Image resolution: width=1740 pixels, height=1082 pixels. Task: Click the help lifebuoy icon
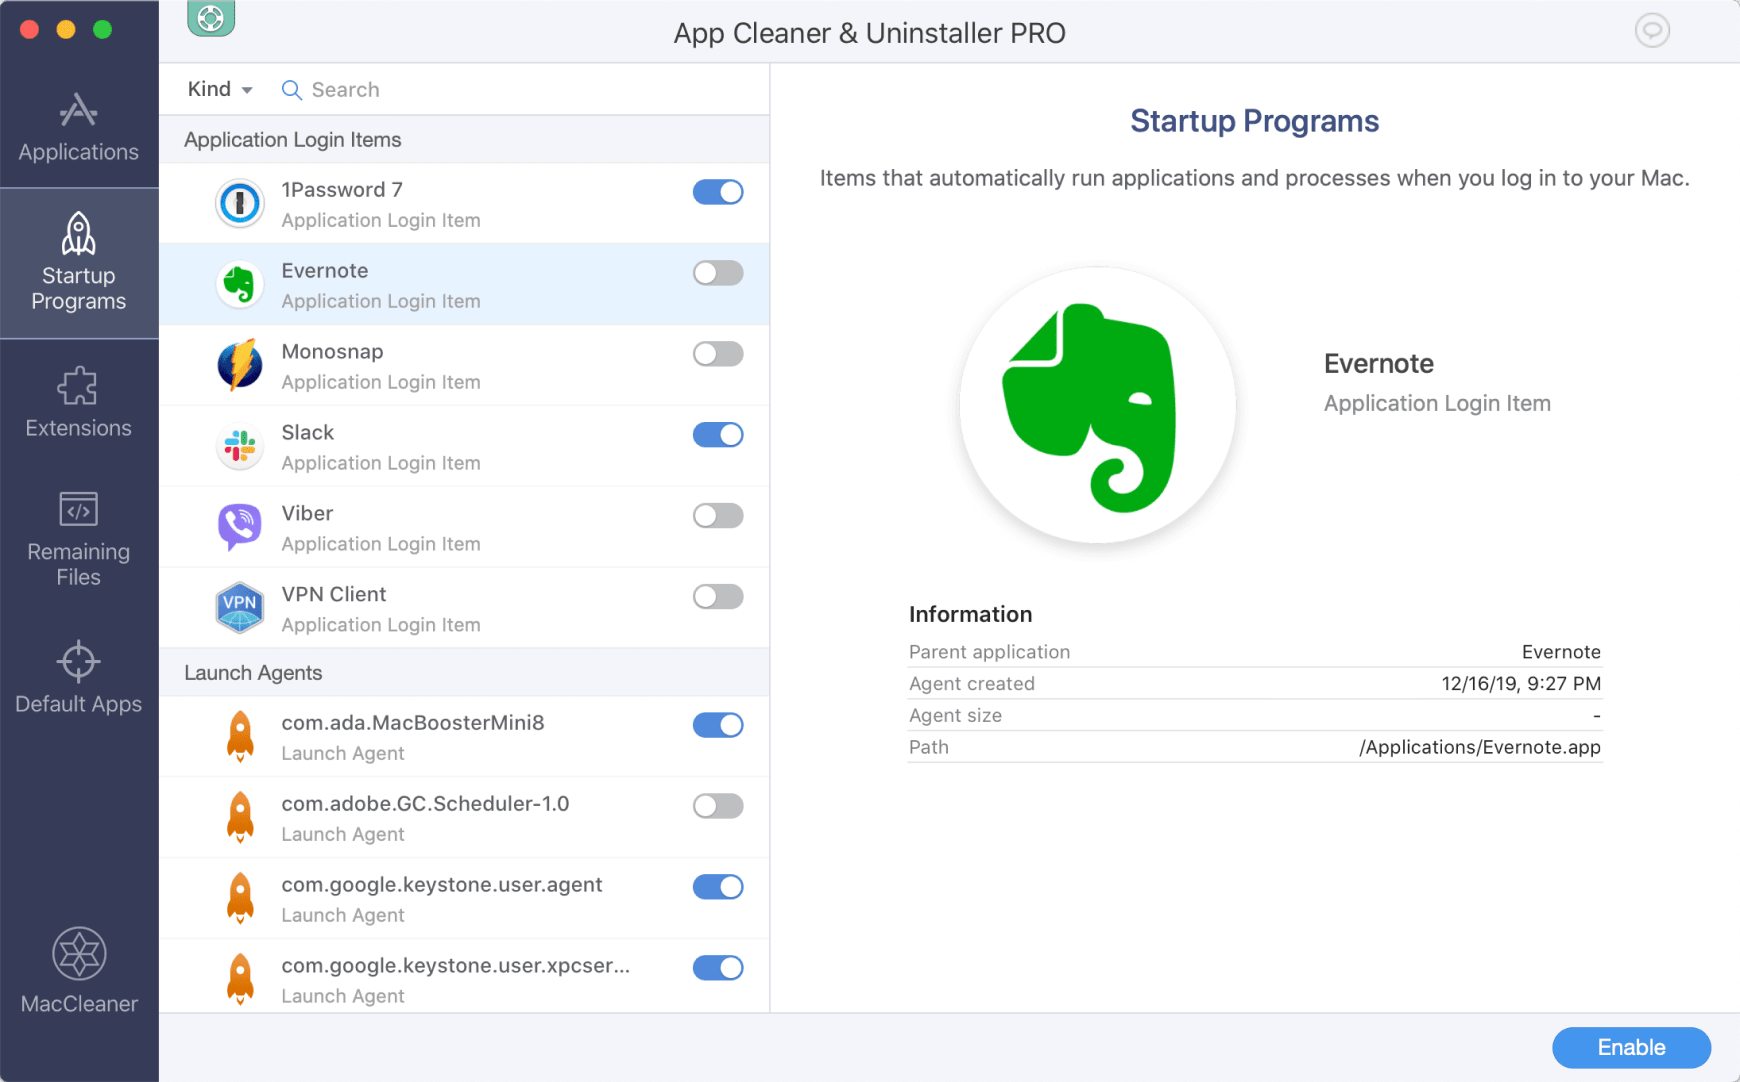(x=211, y=18)
